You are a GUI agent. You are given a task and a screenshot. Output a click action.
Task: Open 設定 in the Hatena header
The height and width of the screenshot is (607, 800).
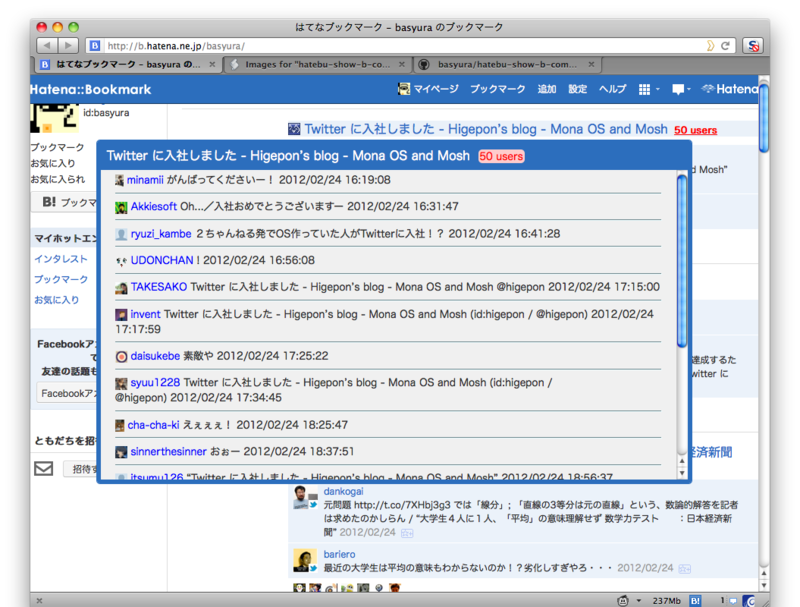pyautogui.click(x=578, y=89)
